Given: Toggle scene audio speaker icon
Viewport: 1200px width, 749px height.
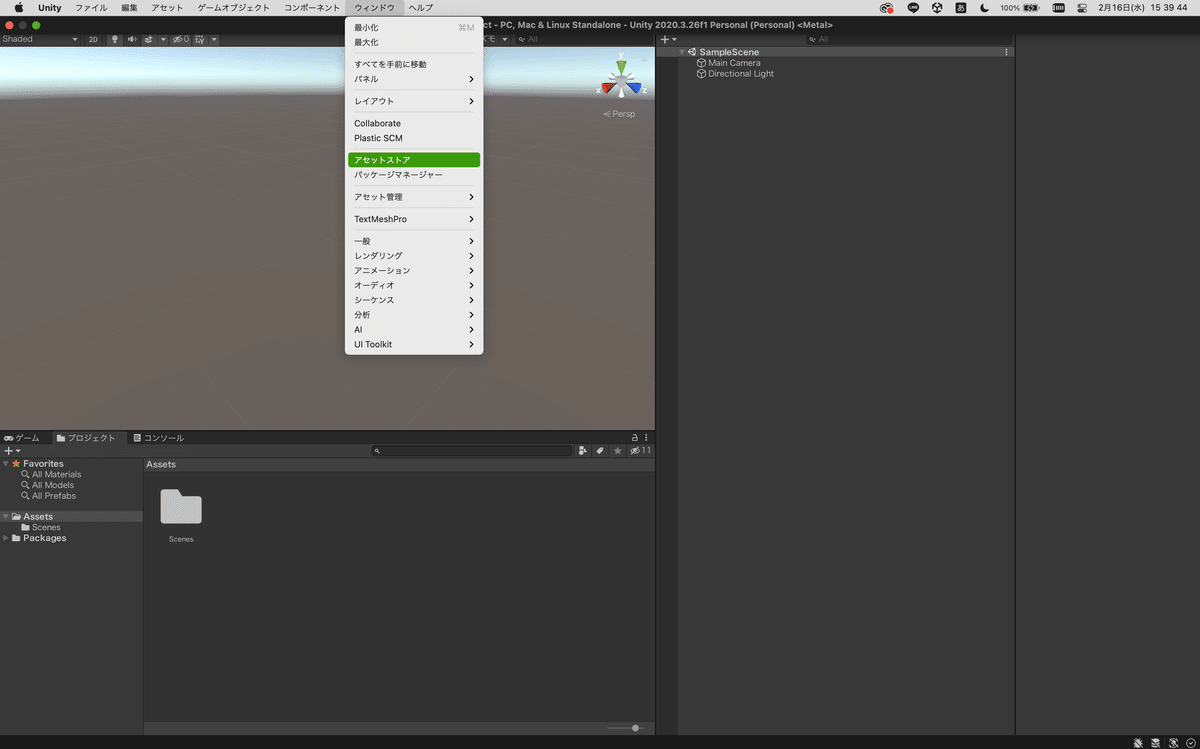Looking at the screenshot, I should click(132, 39).
